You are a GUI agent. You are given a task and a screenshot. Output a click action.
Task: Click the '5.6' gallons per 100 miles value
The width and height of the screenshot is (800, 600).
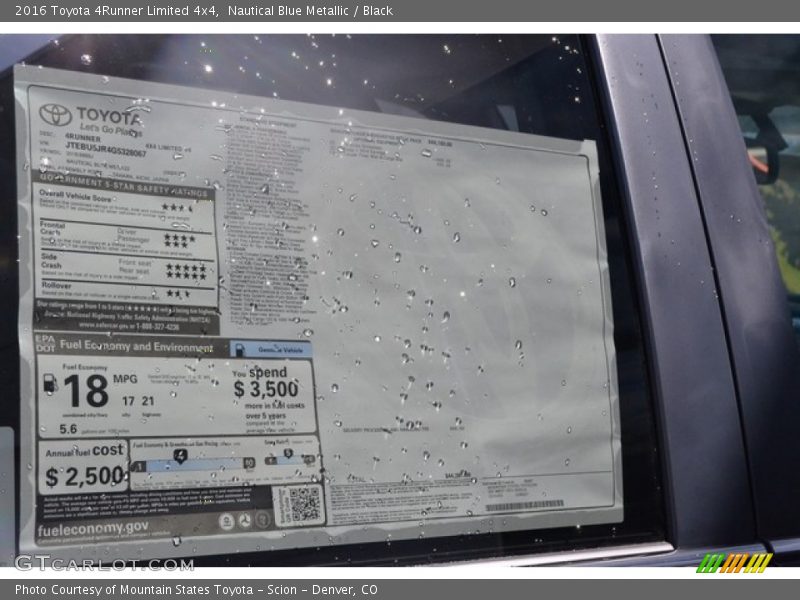pos(68,429)
